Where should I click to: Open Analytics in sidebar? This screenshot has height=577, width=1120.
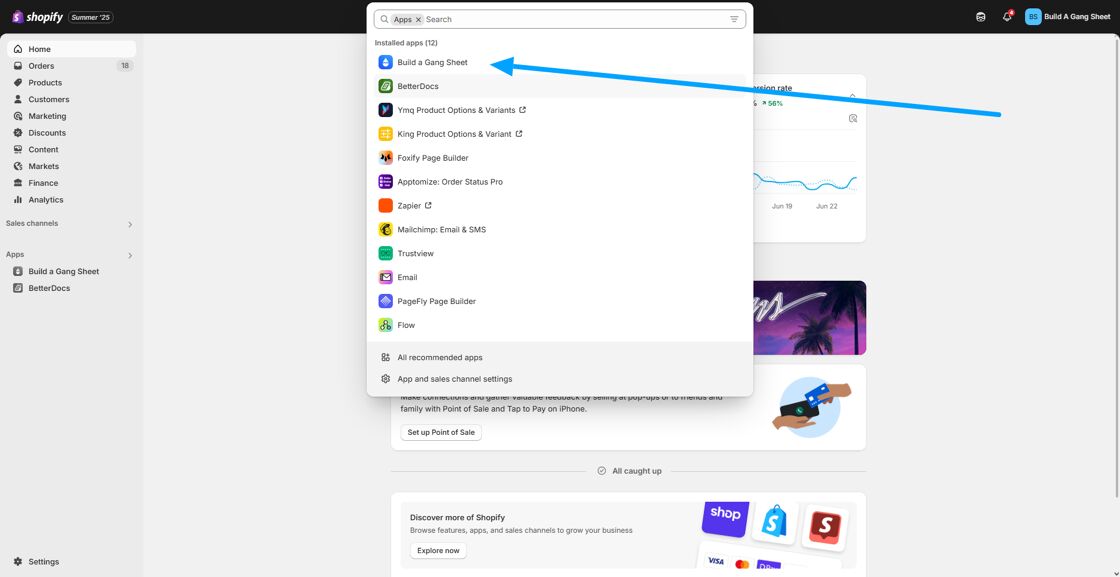pyautogui.click(x=71, y=200)
